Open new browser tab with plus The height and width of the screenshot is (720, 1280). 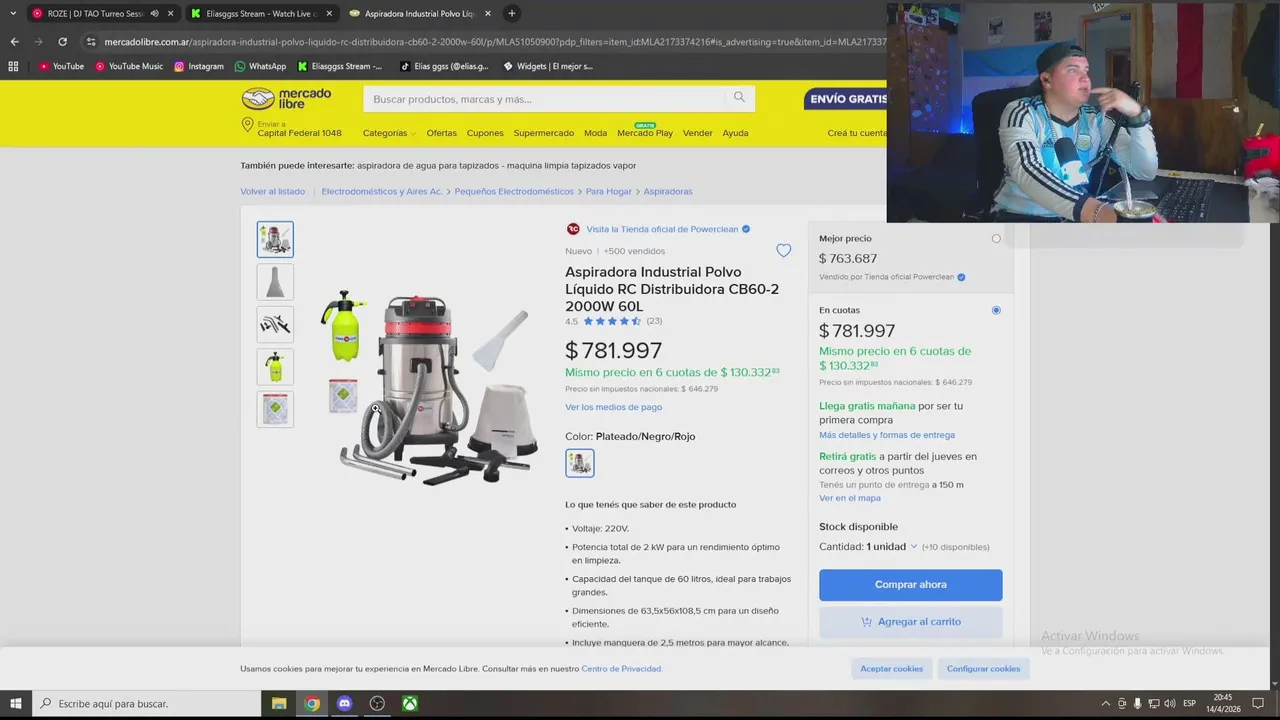[511, 14]
